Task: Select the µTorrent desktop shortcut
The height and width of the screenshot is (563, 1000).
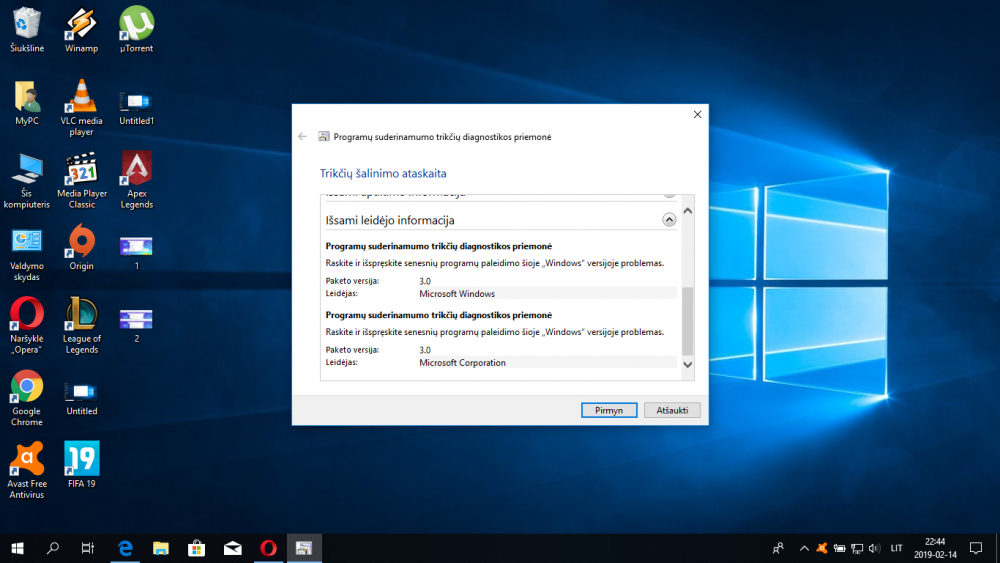Action: (x=136, y=29)
